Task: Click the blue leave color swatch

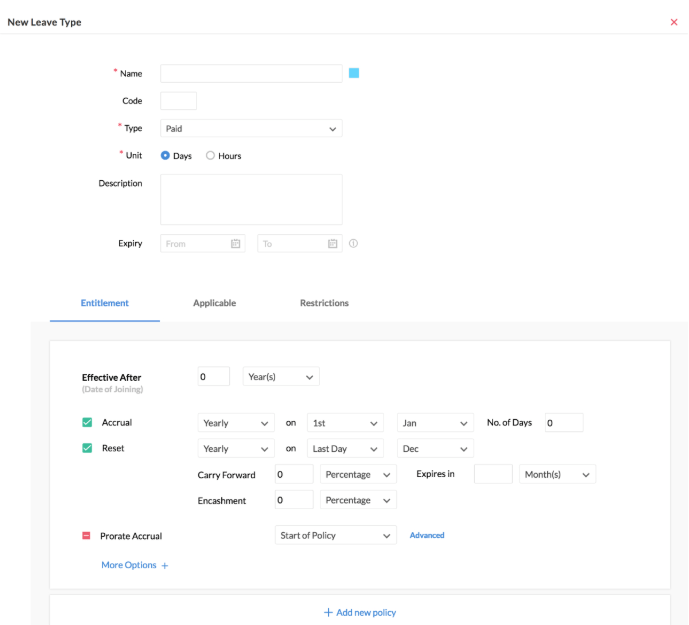Action: (353, 73)
